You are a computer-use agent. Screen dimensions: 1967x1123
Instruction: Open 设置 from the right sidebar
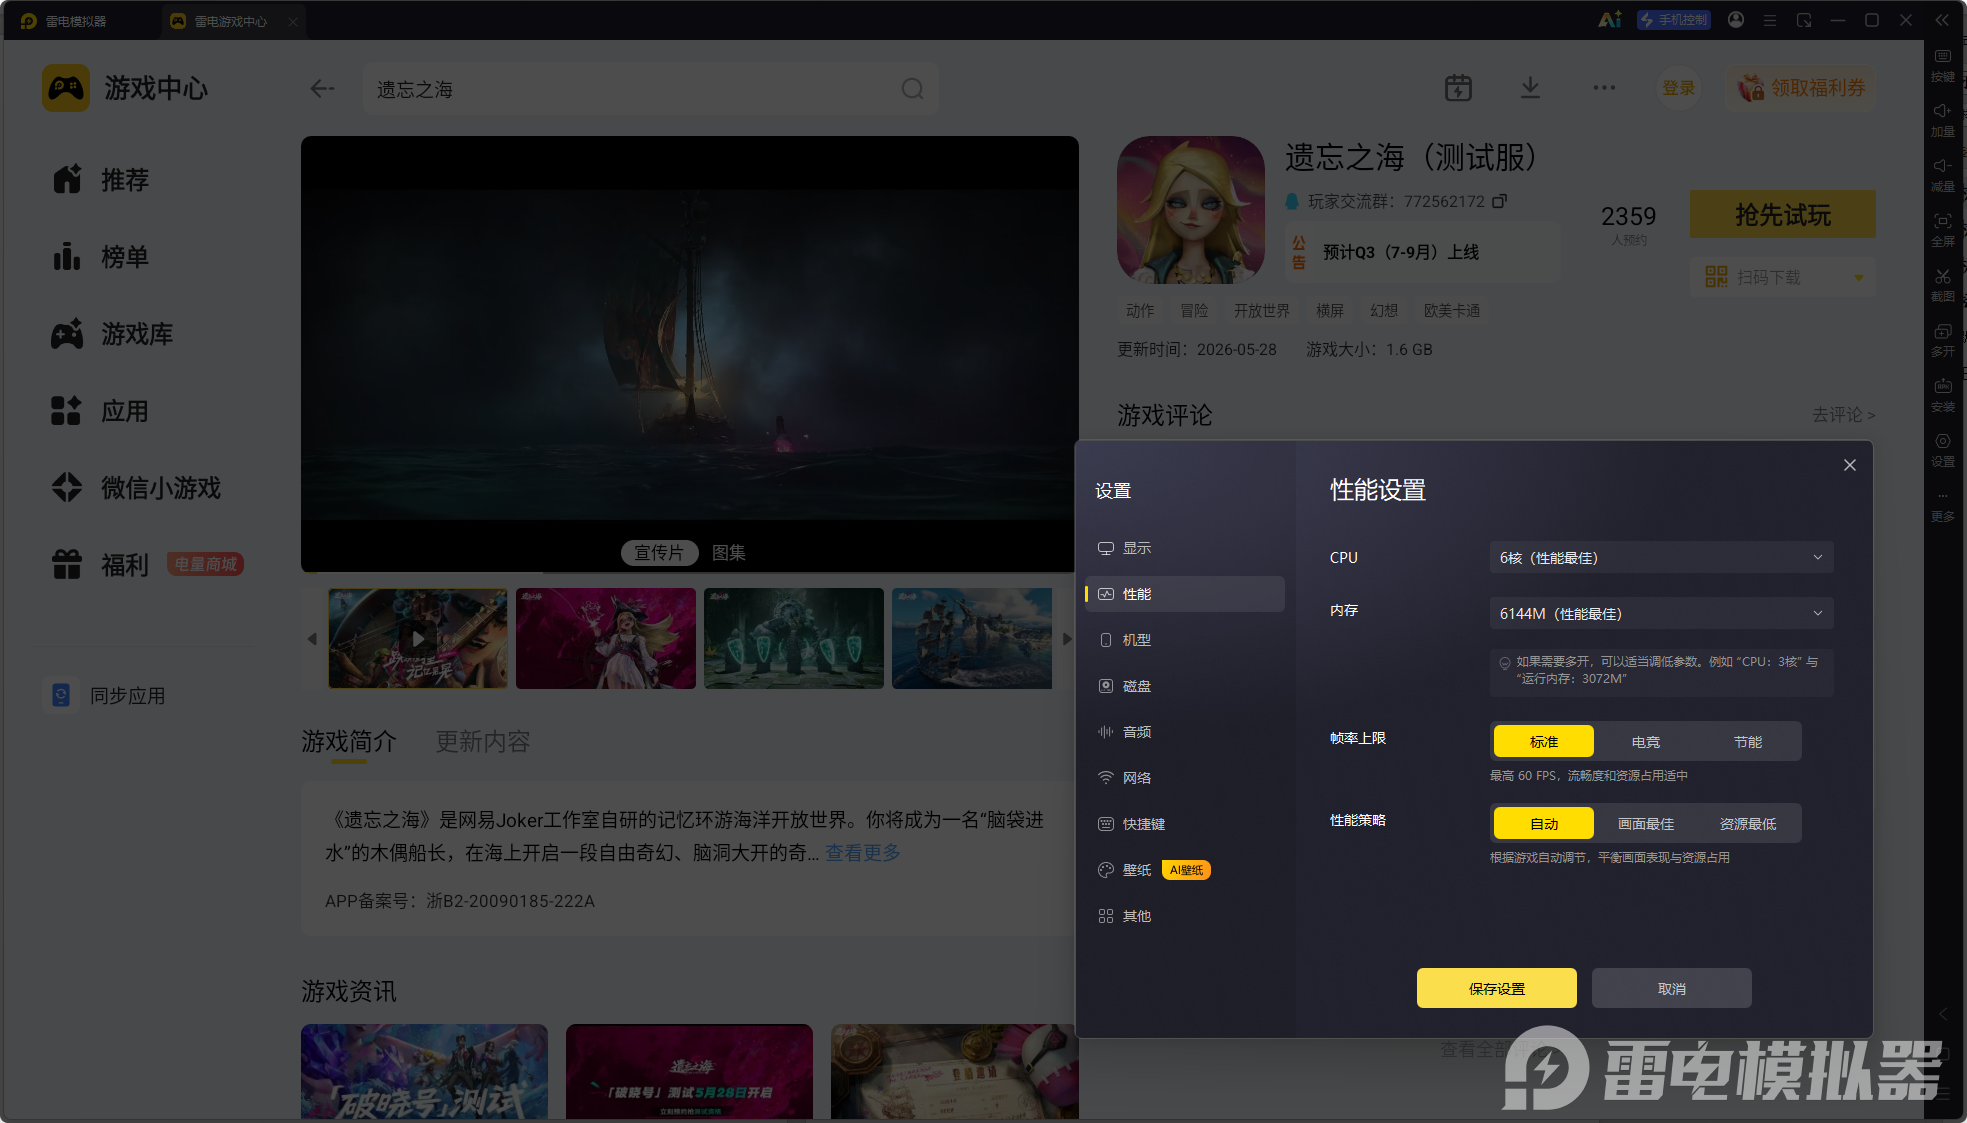pos(1942,450)
